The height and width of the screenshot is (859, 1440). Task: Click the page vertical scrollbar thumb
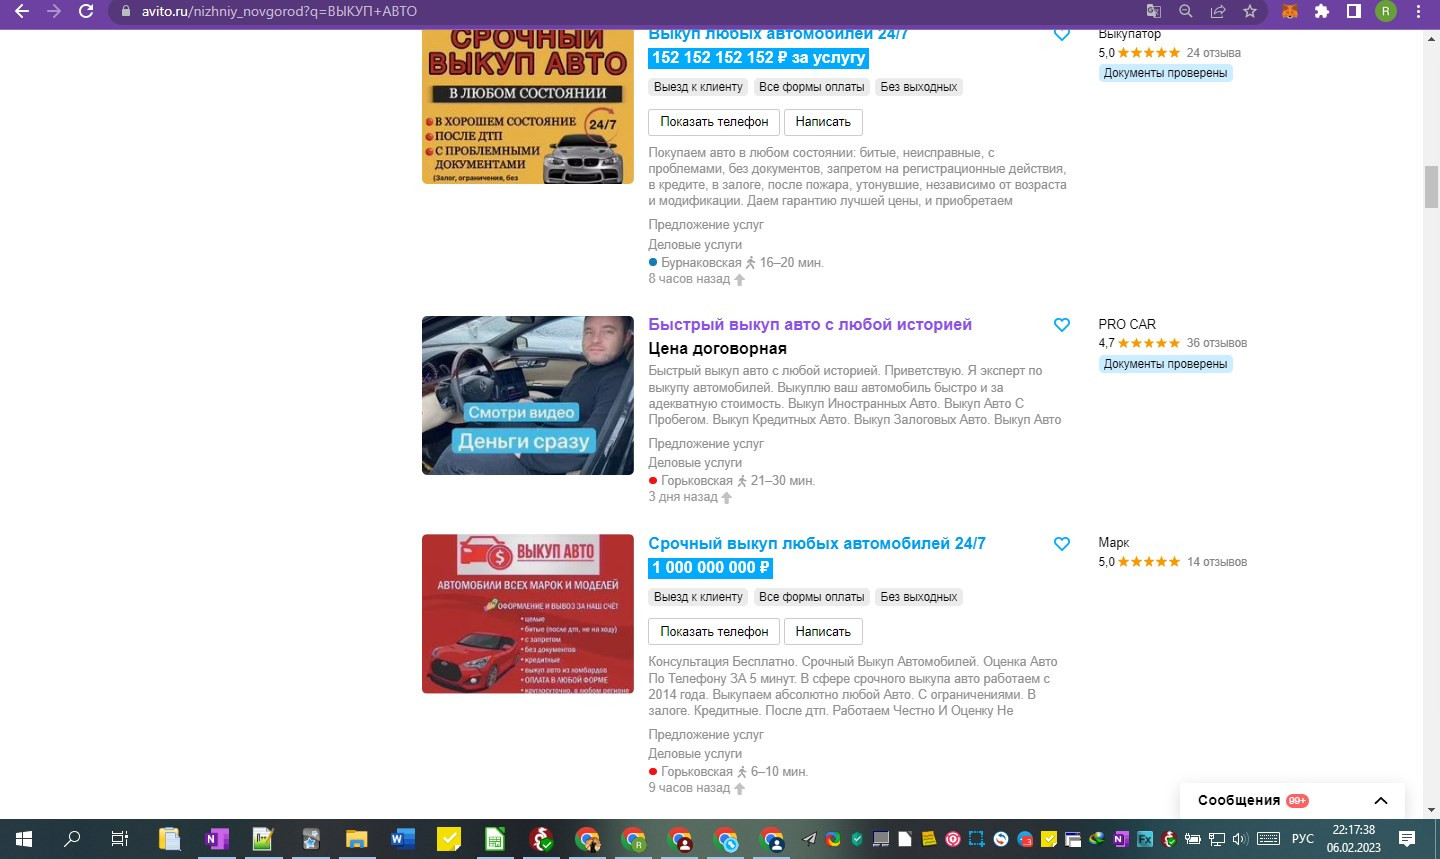point(1431,187)
